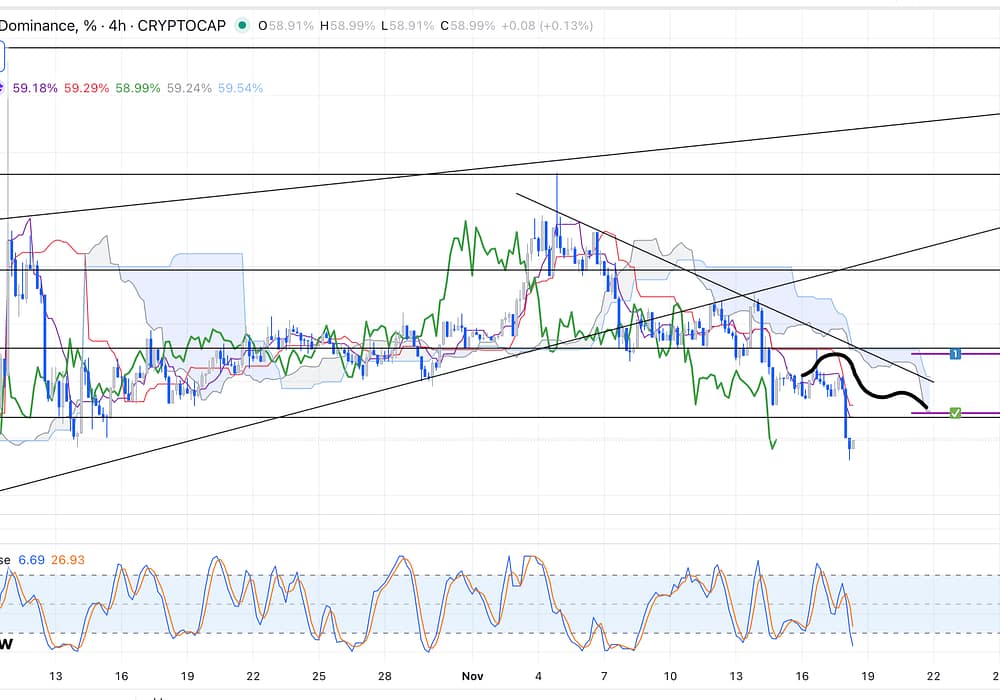Click the last candle at chart low
Viewport: 1000px width, 700px height.
851,448
